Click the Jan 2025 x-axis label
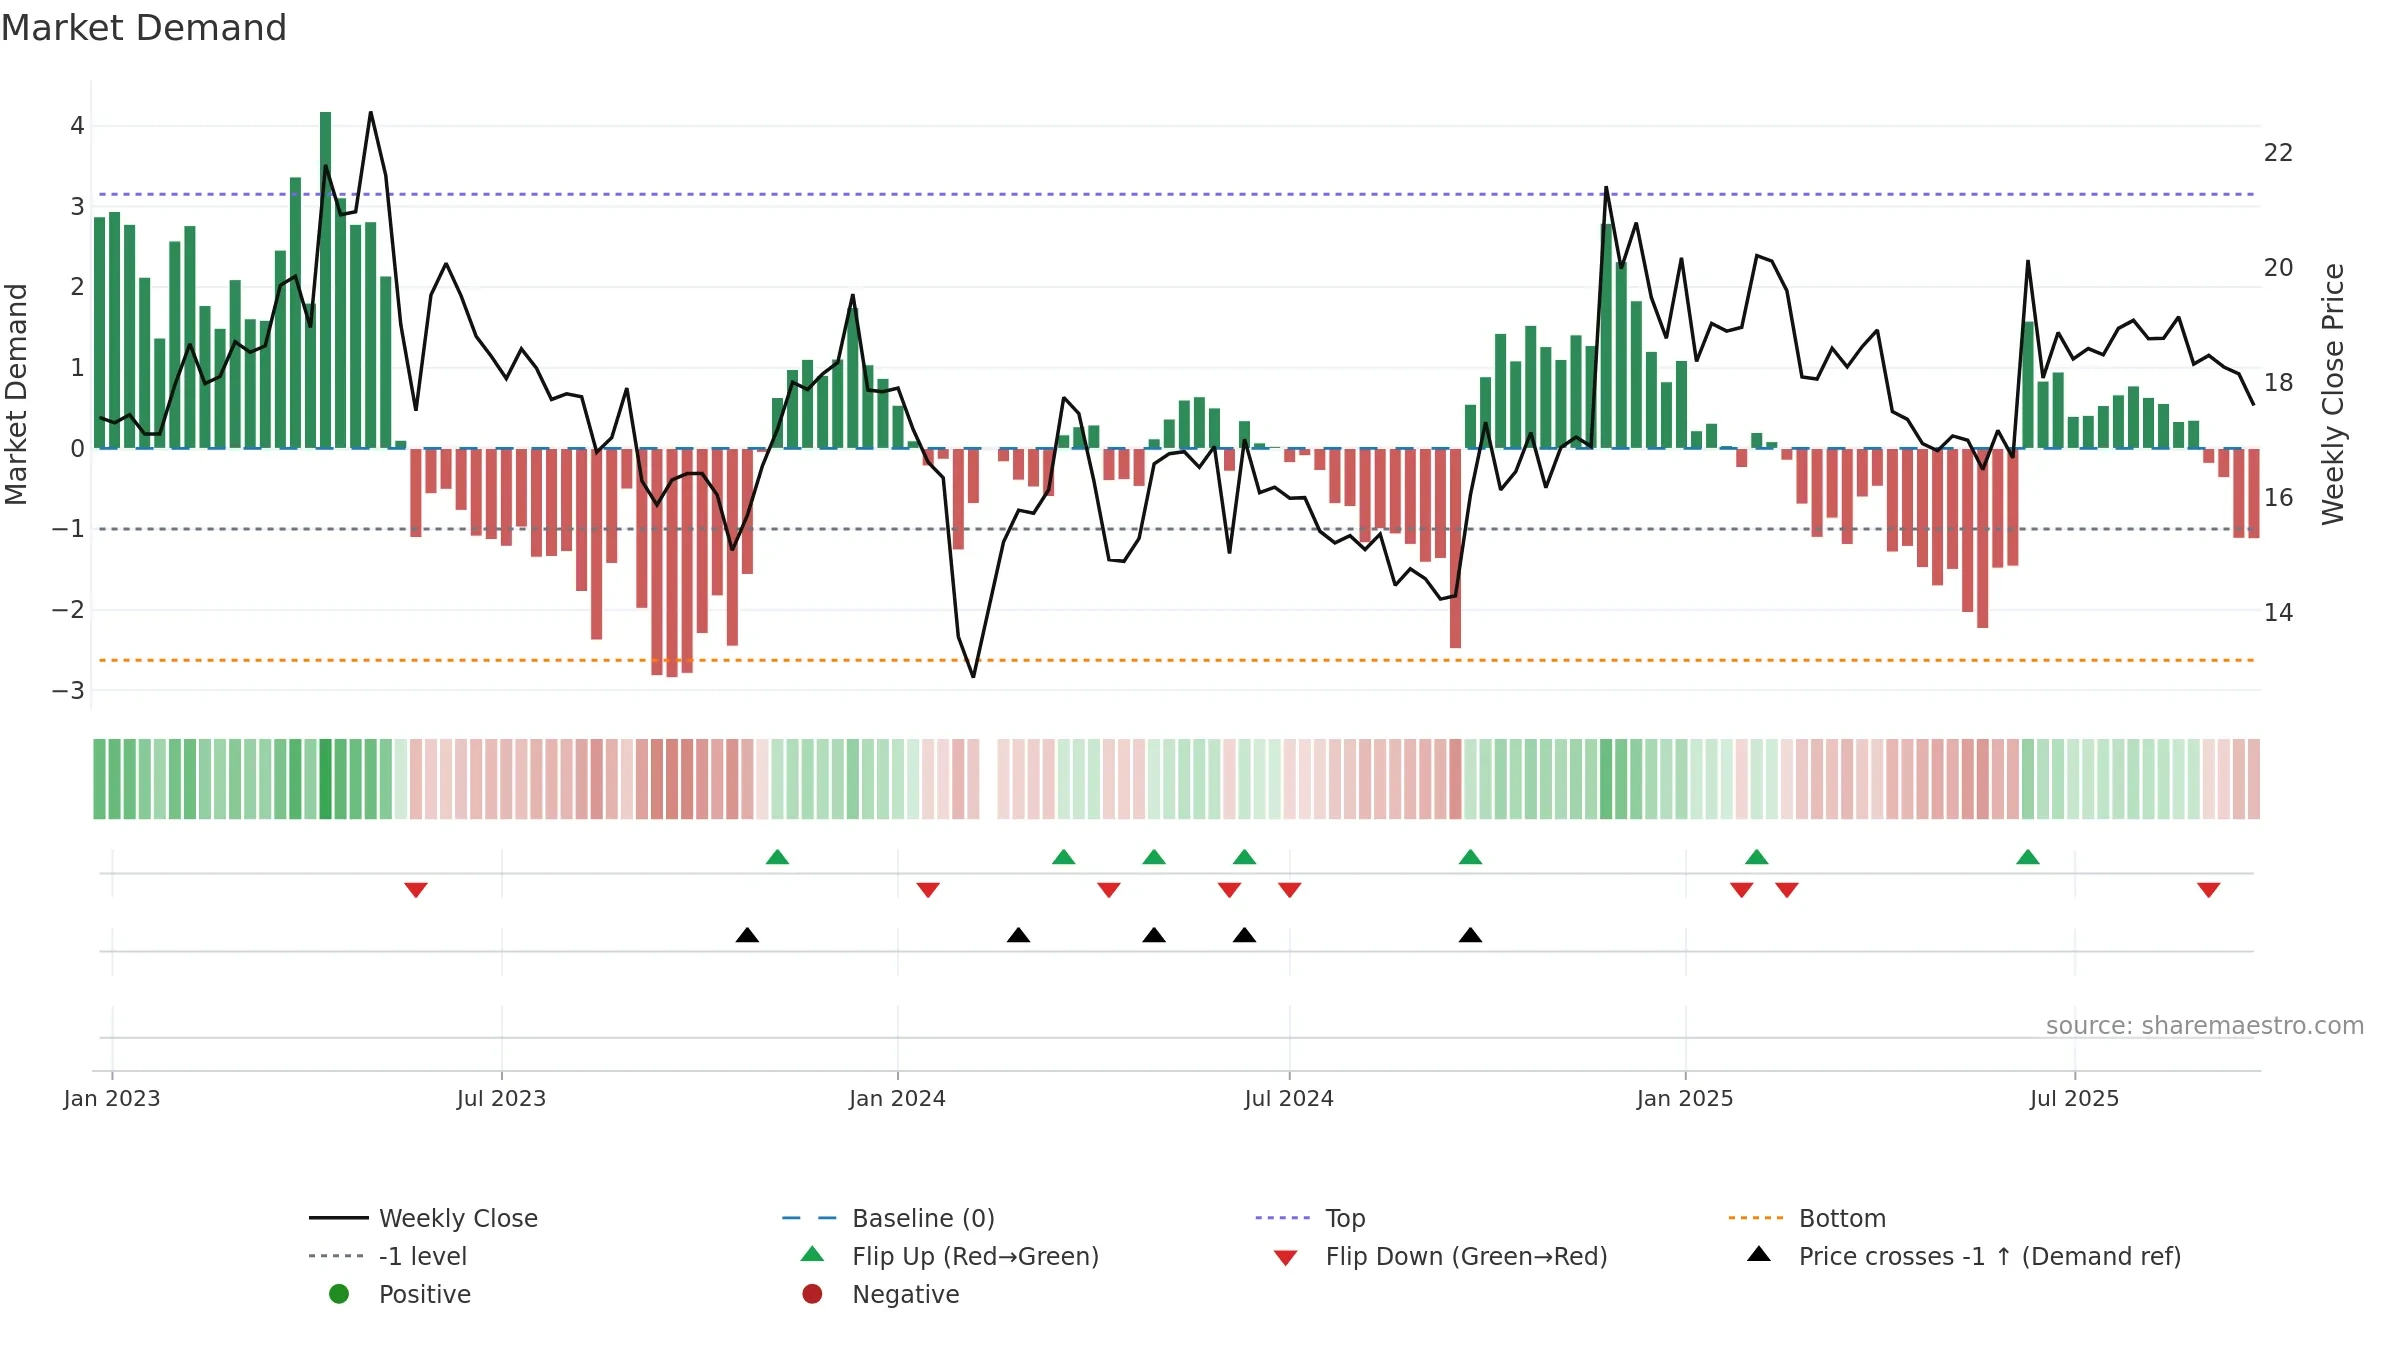The width and height of the screenshot is (2400, 1350). [x=1685, y=1099]
